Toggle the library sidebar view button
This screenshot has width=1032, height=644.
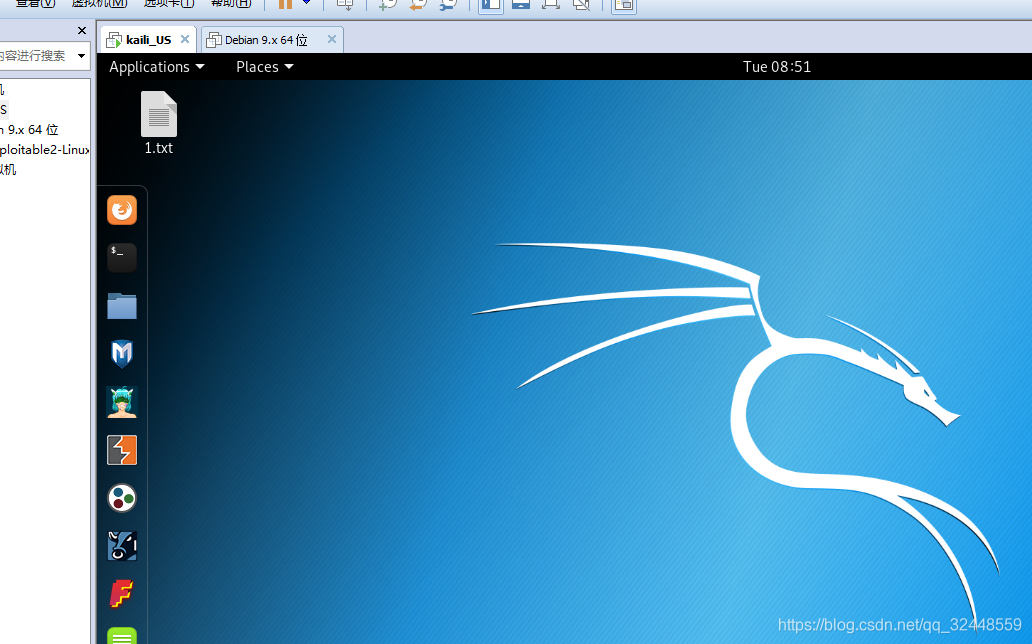[491, 5]
